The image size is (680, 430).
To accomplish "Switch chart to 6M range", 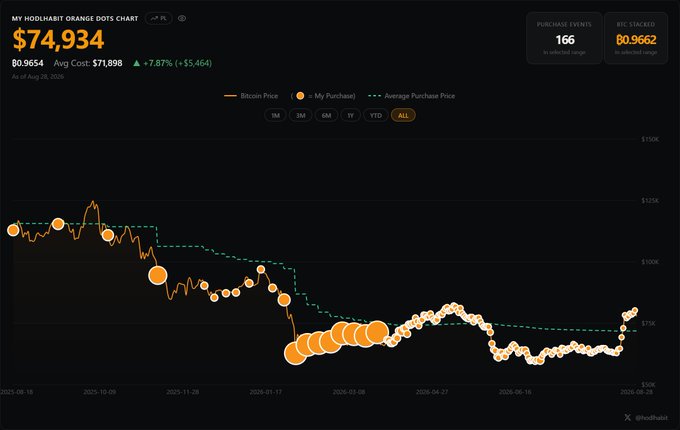I will click(327, 115).
